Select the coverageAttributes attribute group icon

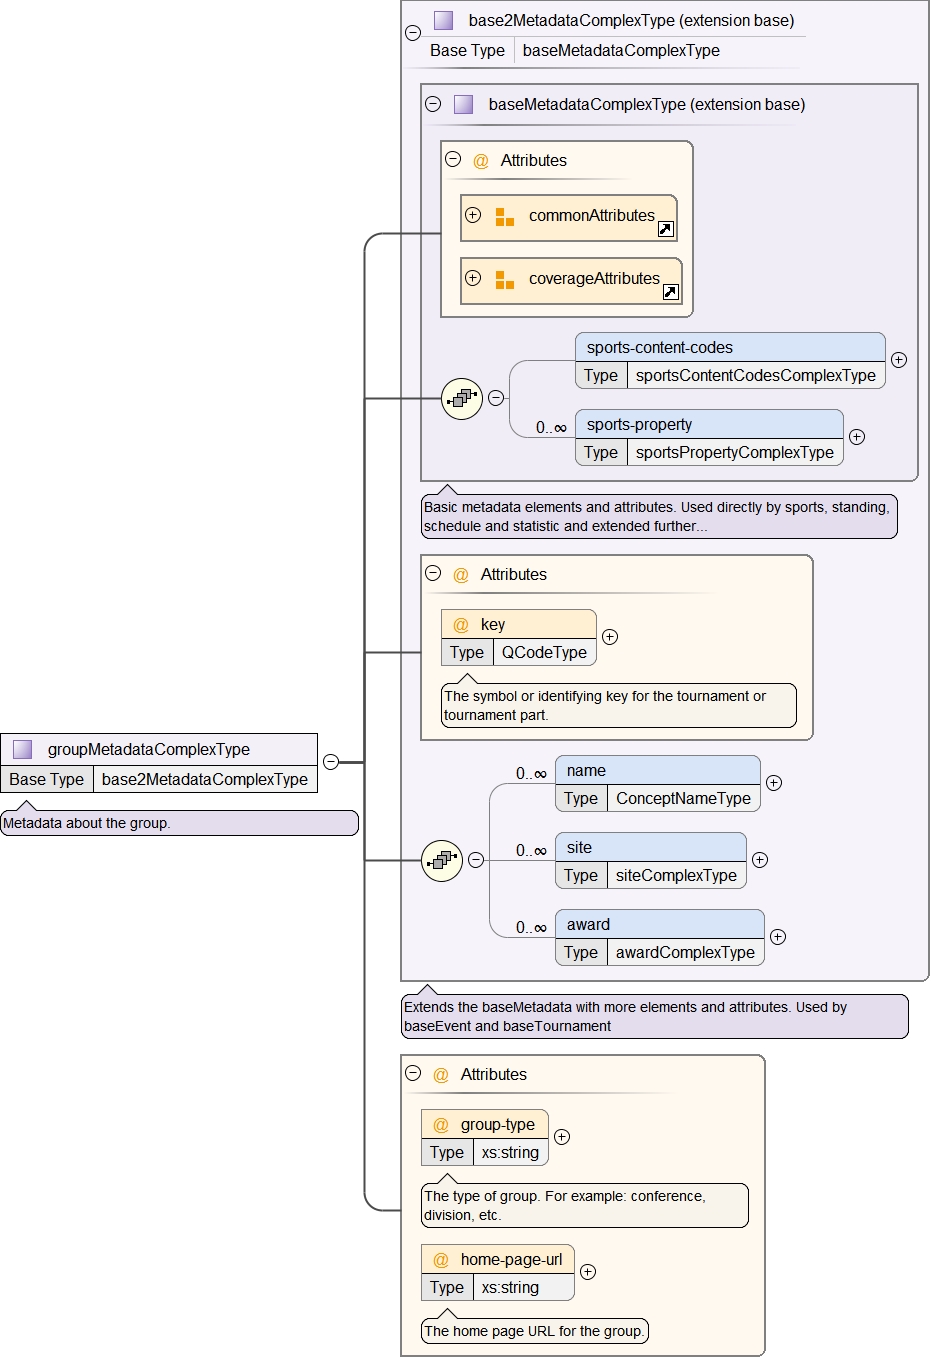(505, 280)
